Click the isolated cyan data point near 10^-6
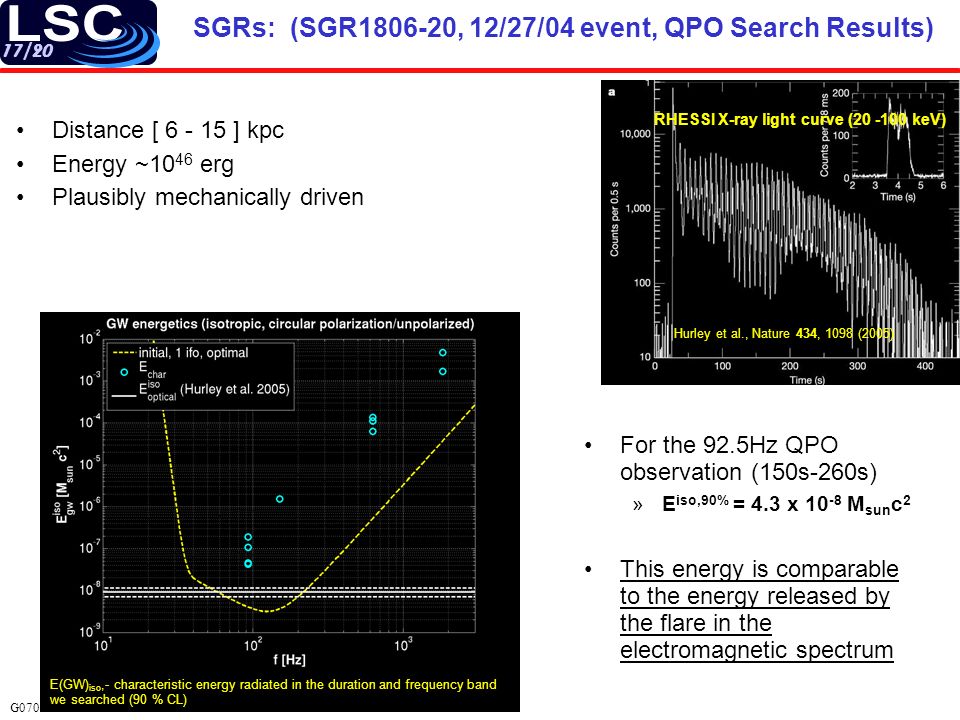960x720 pixels. click(x=280, y=499)
